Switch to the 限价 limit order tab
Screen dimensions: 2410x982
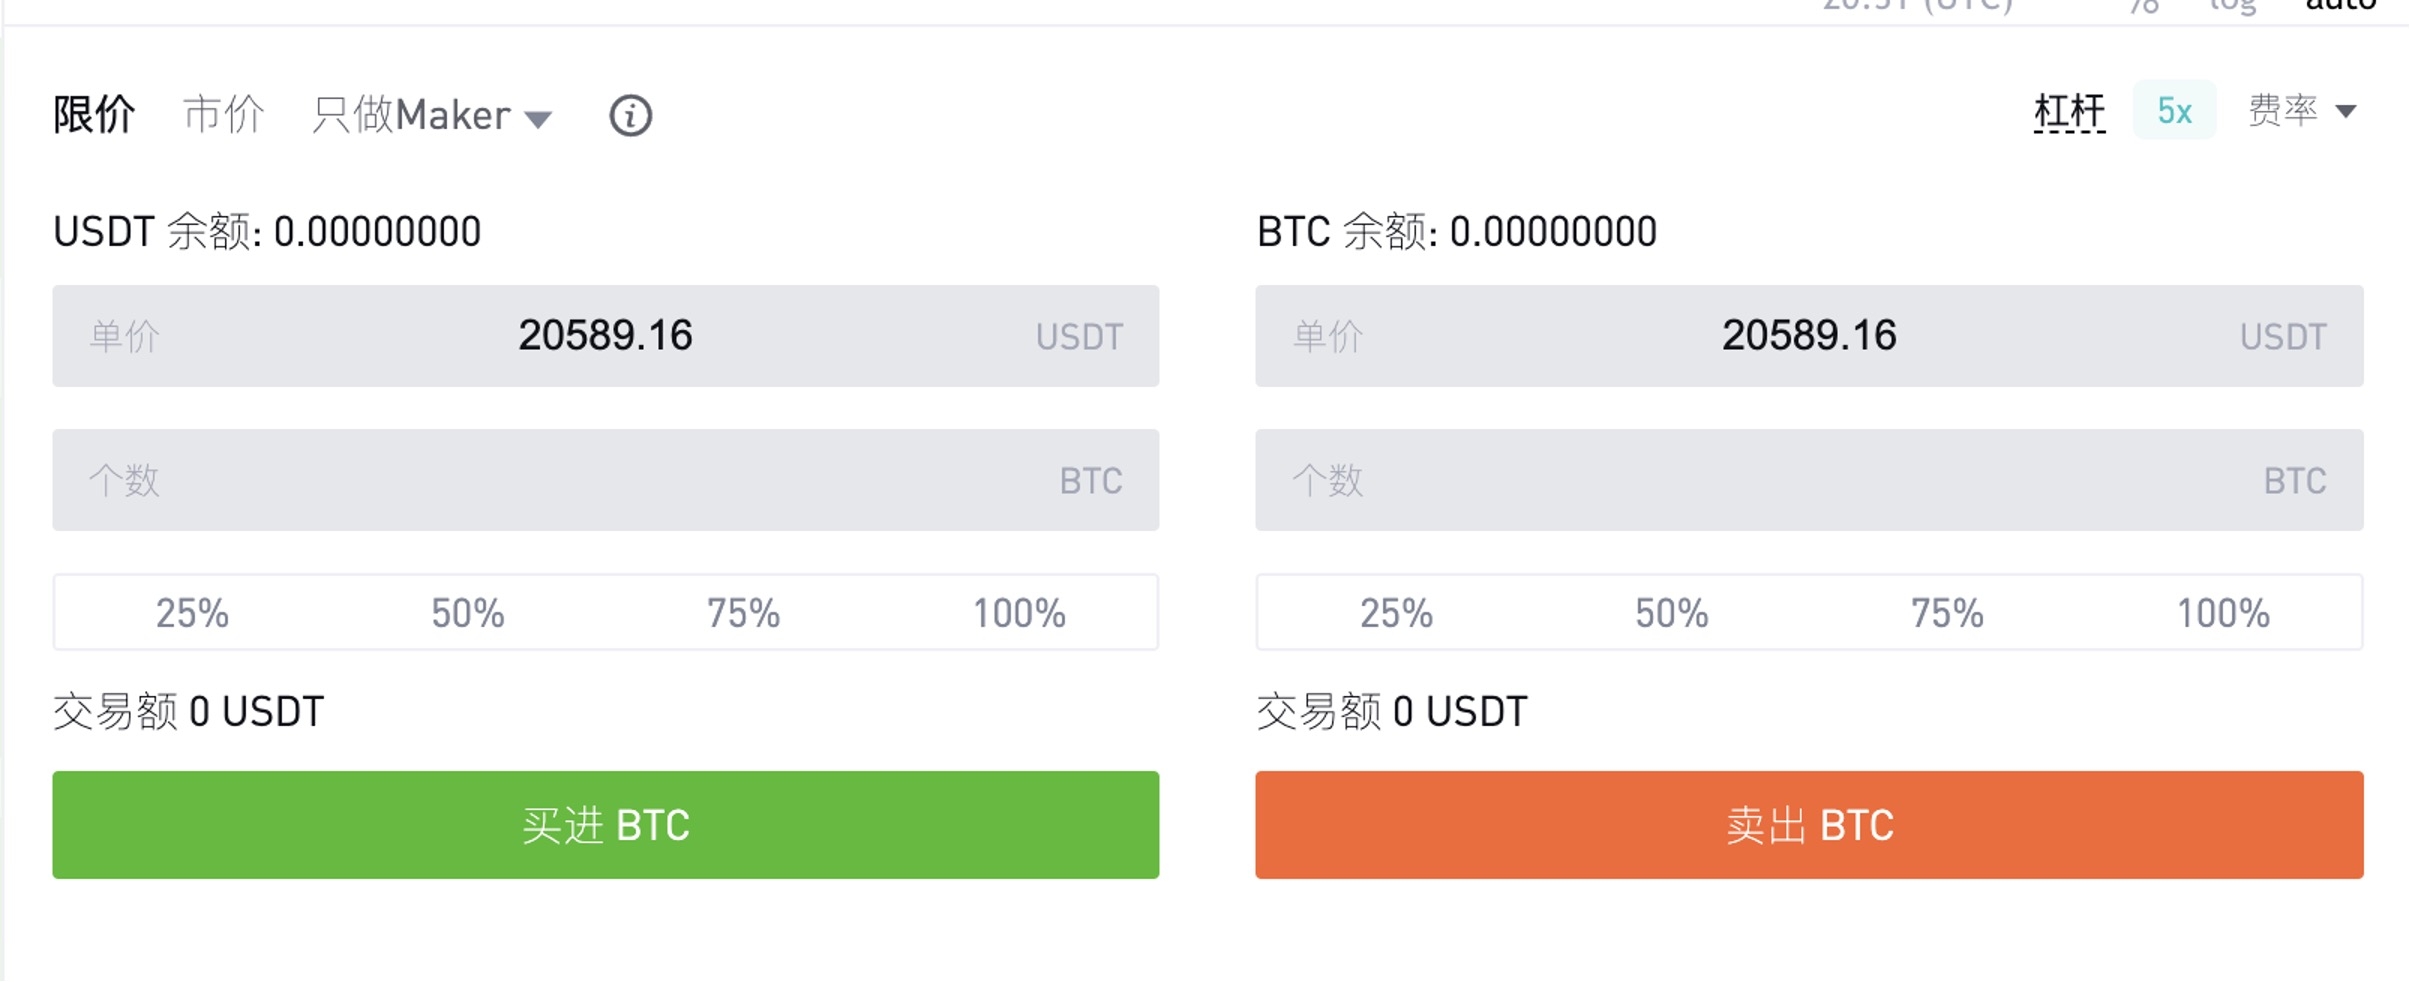pyautogui.click(x=93, y=115)
